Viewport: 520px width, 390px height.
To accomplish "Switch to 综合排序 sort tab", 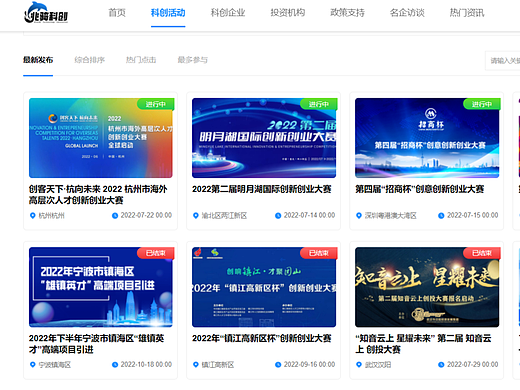I will tap(90, 60).
